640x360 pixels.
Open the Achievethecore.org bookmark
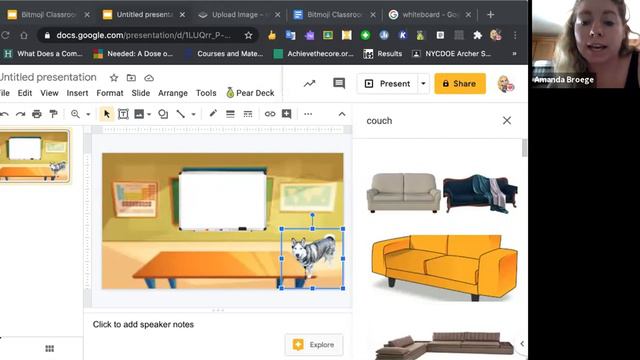[x=313, y=54]
